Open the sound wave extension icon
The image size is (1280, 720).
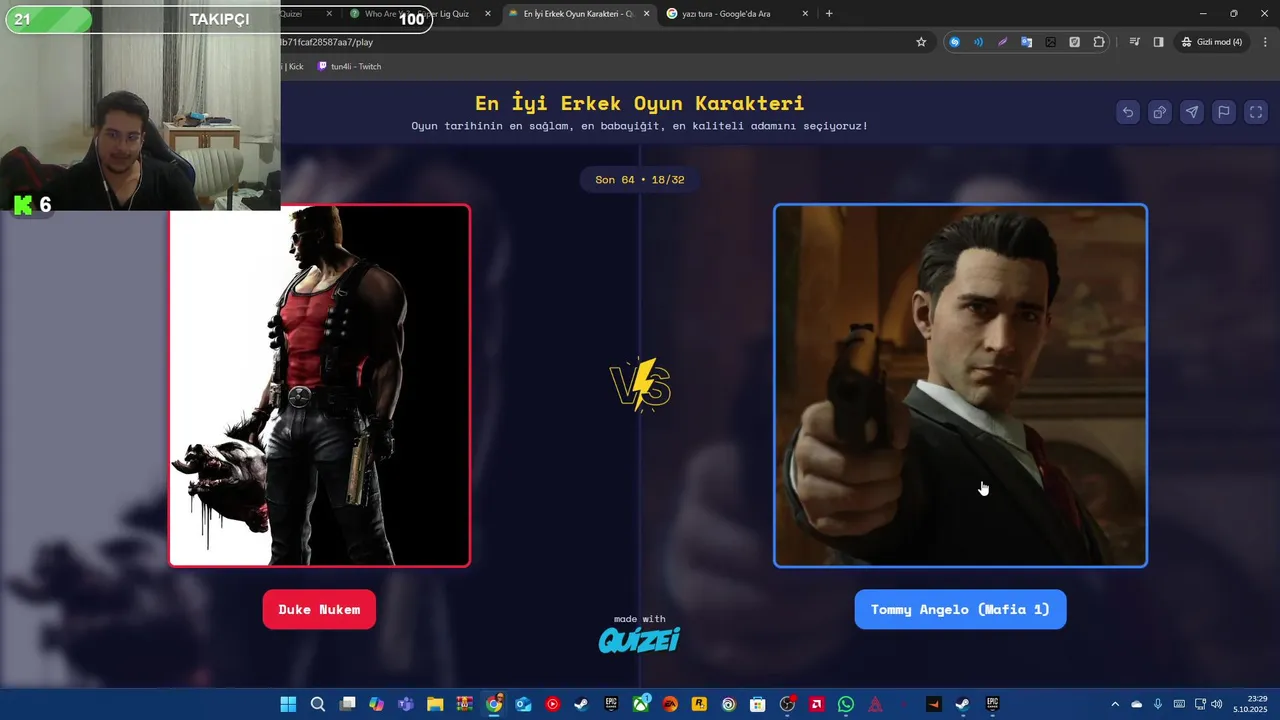pyautogui.click(x=978, y=42)
